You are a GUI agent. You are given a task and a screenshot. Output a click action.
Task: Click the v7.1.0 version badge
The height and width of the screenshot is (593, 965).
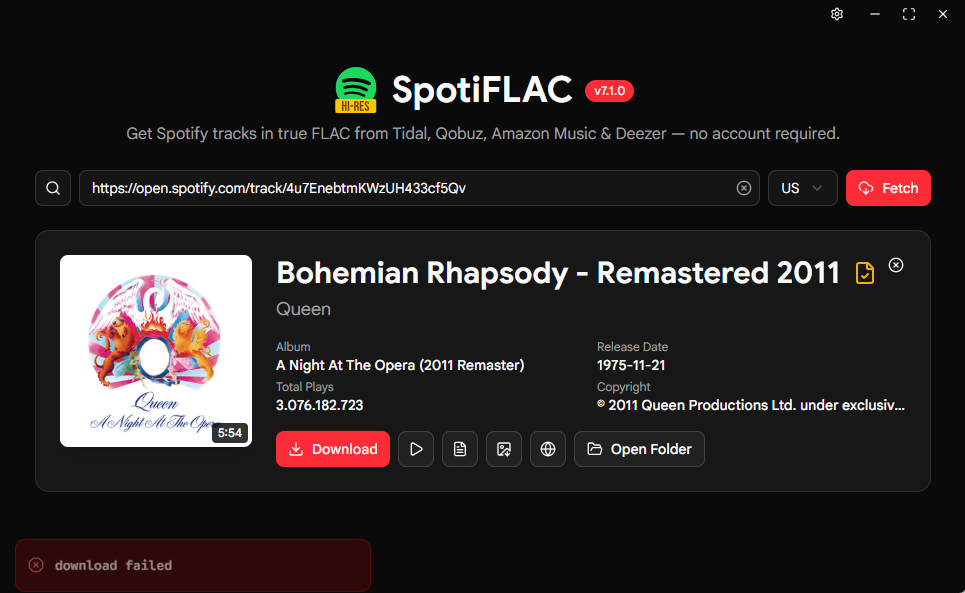click(x=609, y=91)
